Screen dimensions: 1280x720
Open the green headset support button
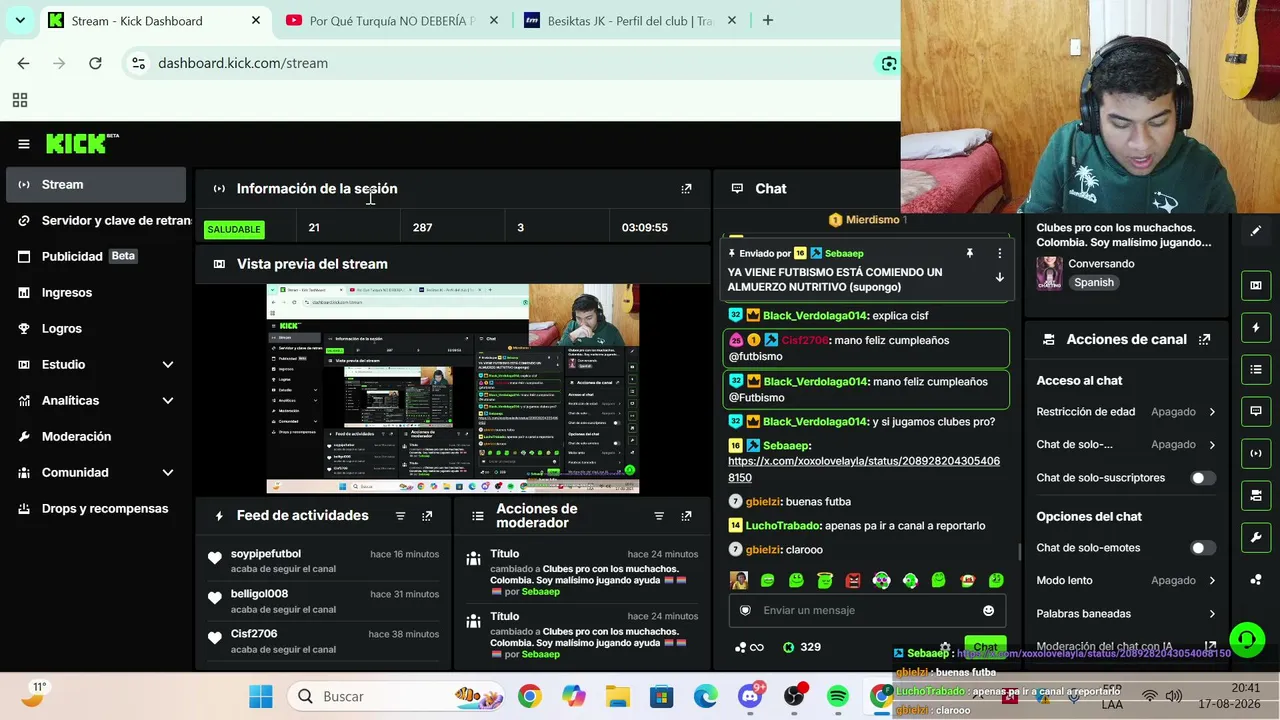tap(1247, 639)
